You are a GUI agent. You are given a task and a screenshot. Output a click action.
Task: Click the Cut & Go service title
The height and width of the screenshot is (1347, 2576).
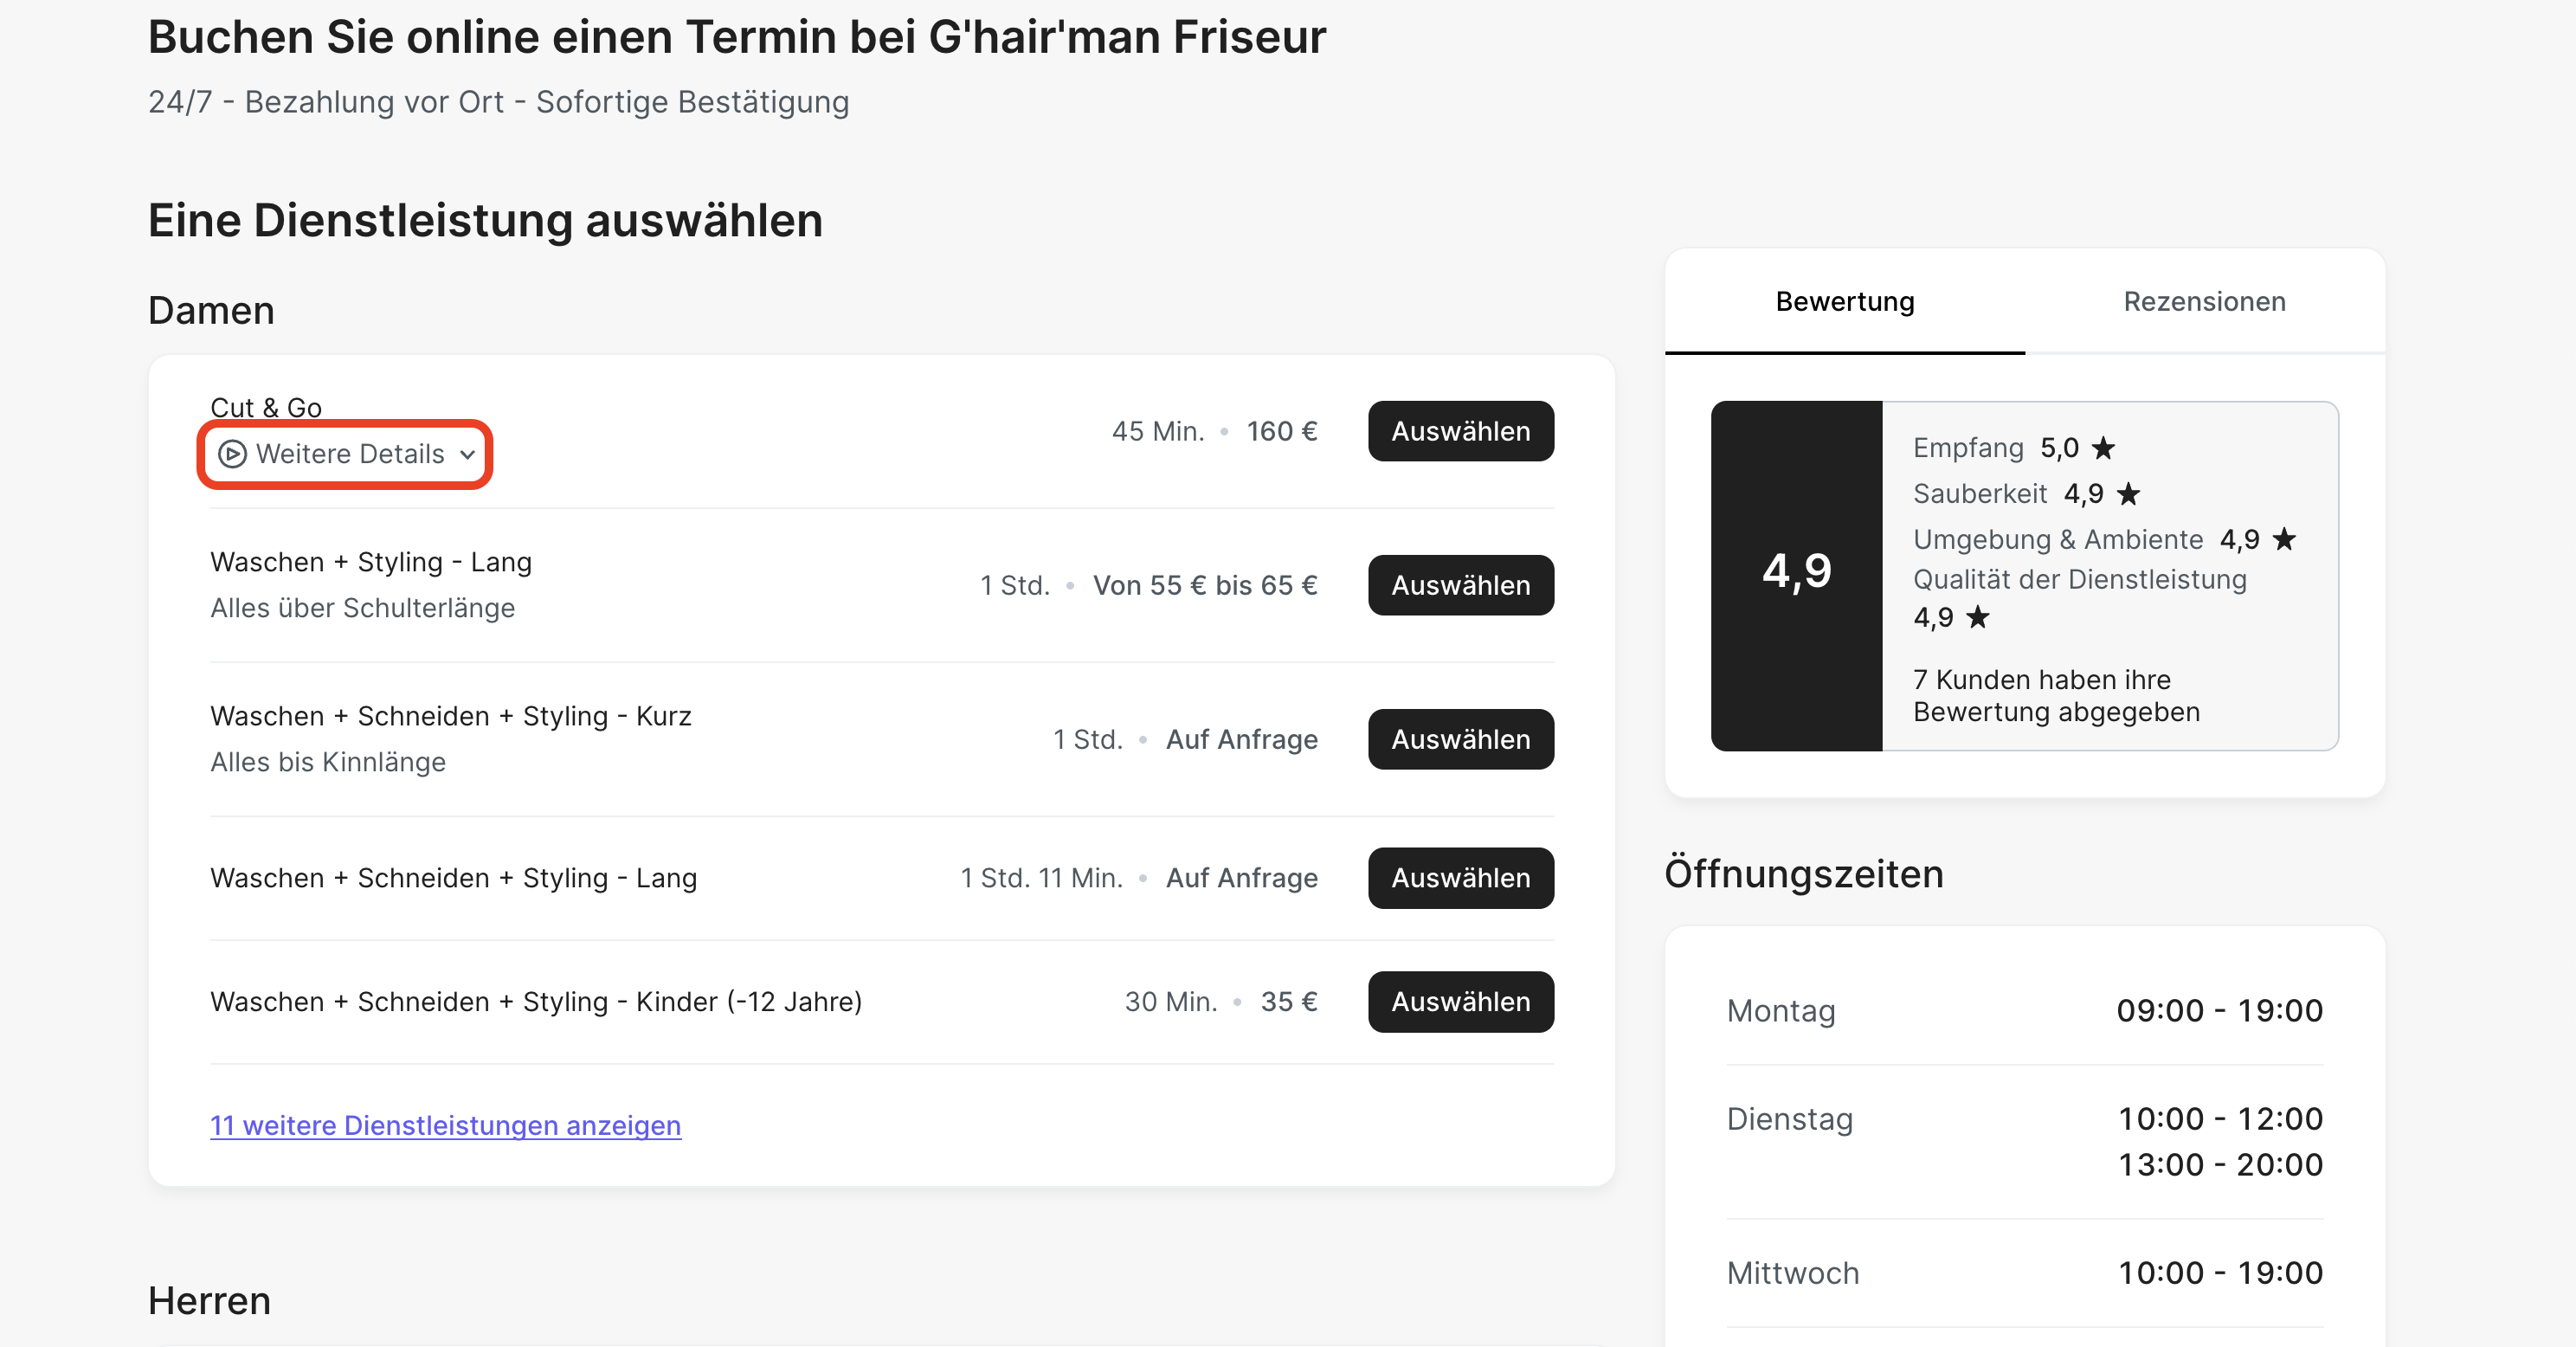pos(266,407)
